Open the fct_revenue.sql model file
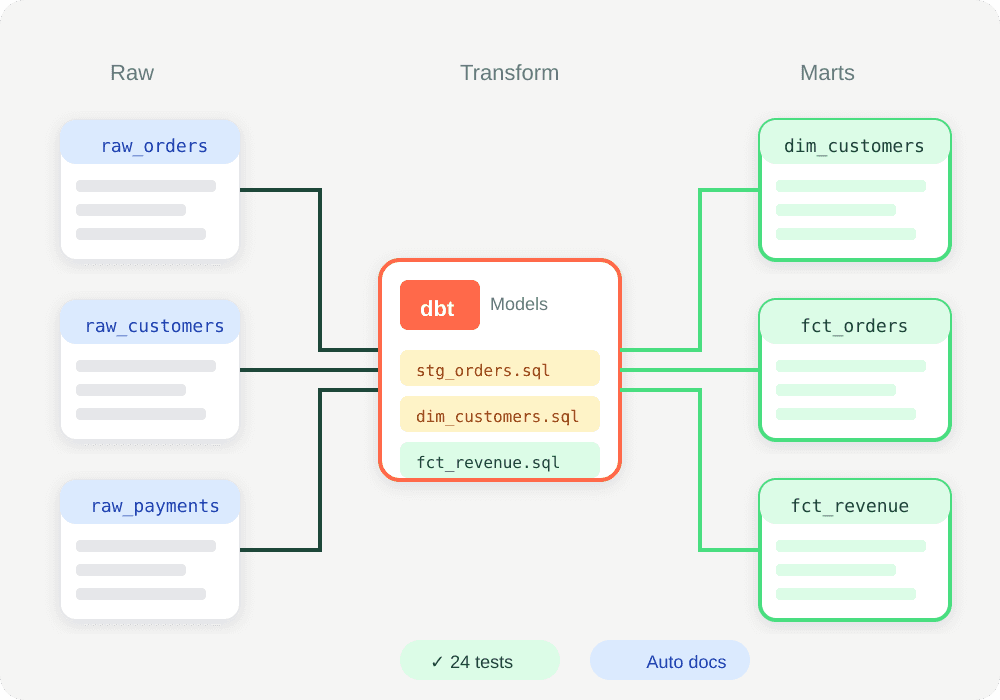This screenshot has height=700, width=1000. [x=499, y=460]
